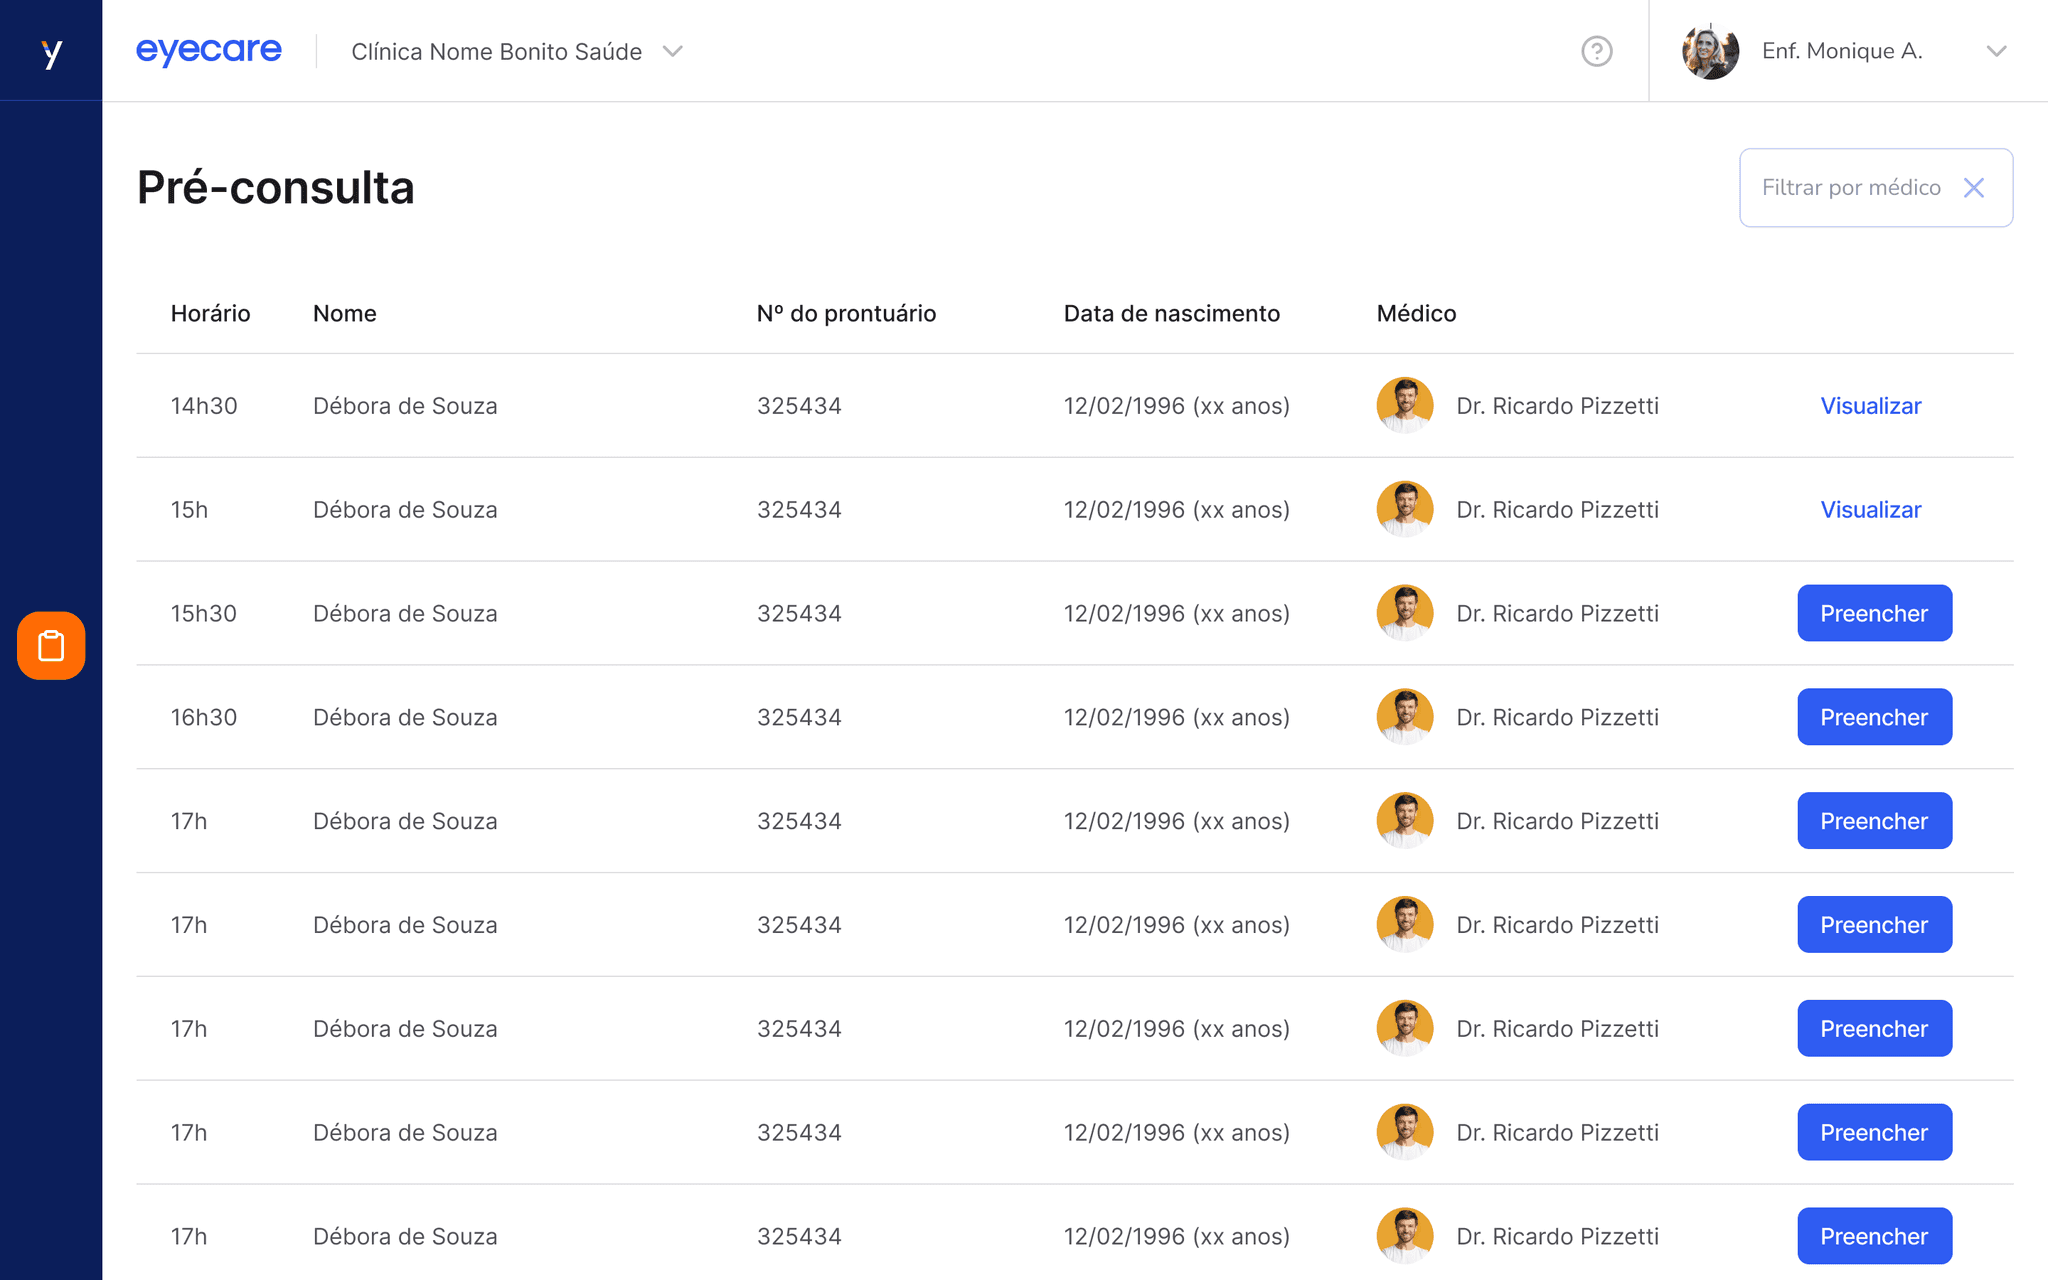The width and height of the screenshot is (2048, 1280).
Task: Click the Data de nascimento column header
Action: point(1171,314)
